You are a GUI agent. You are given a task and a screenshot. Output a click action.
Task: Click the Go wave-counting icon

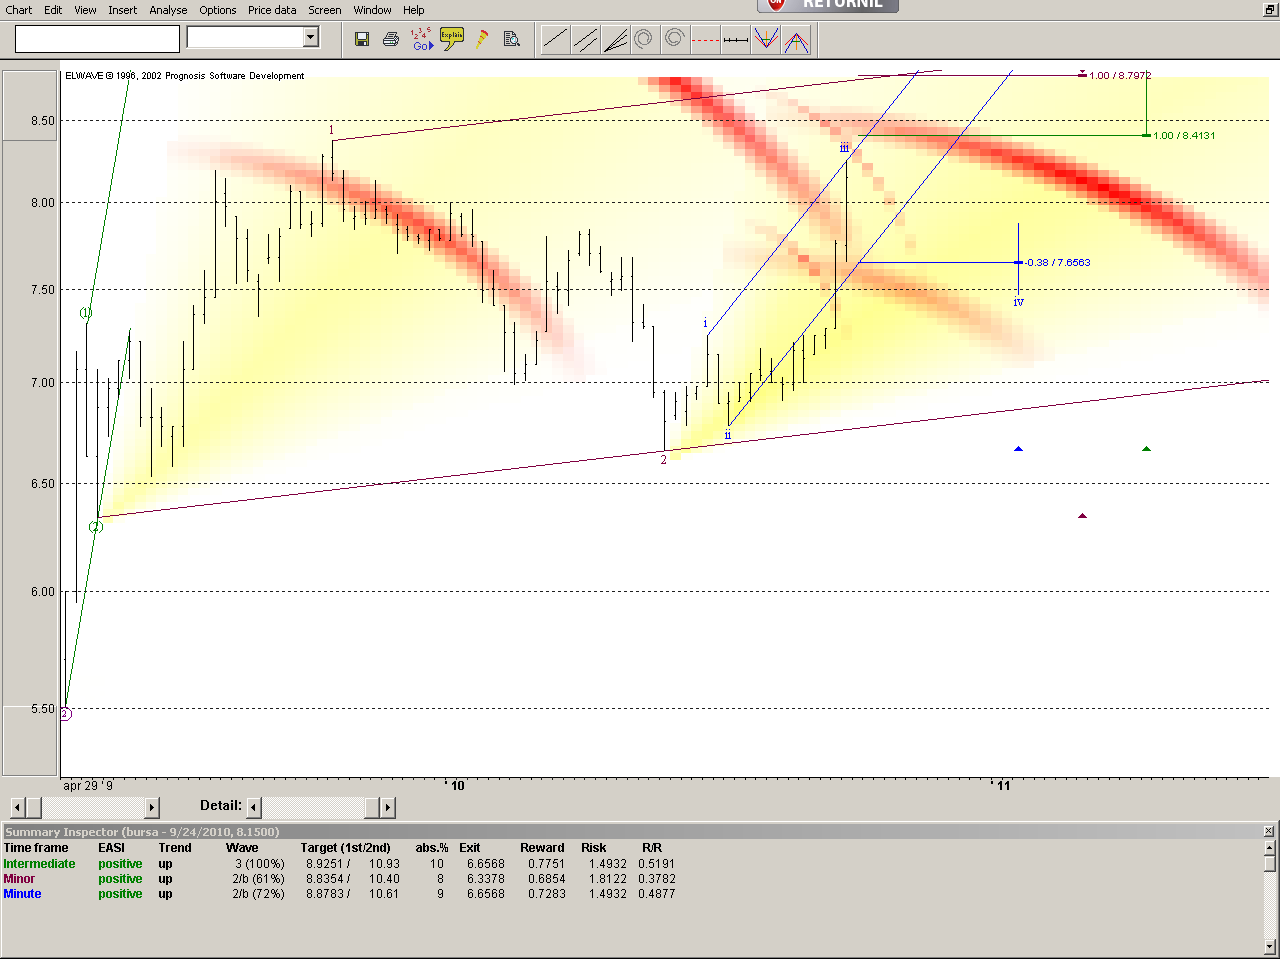422,39
